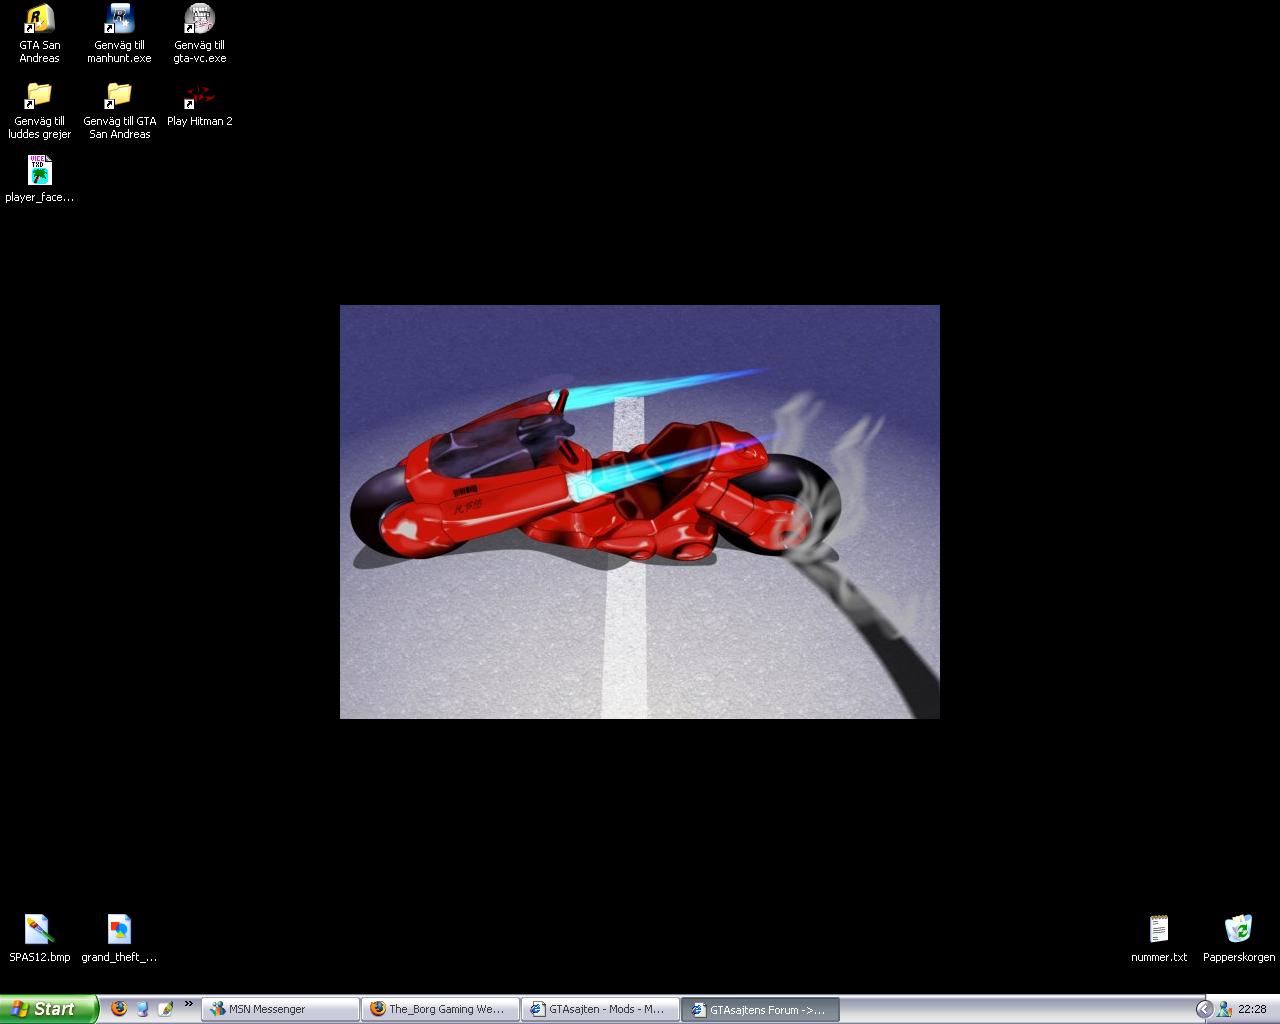Click the 22:28 taskbar clock
Image resolution: width=1280 pixels, height=1024 pixels.
pos(1252,1010)
